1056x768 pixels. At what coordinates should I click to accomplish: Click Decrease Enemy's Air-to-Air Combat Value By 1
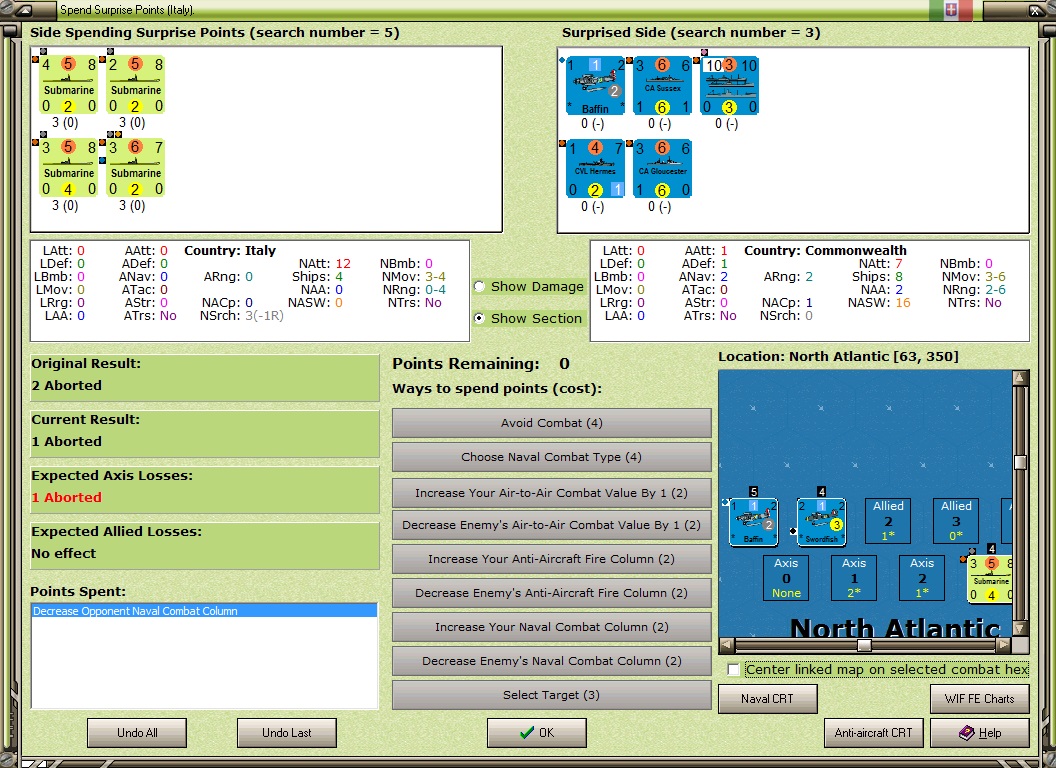click(552, 525)
